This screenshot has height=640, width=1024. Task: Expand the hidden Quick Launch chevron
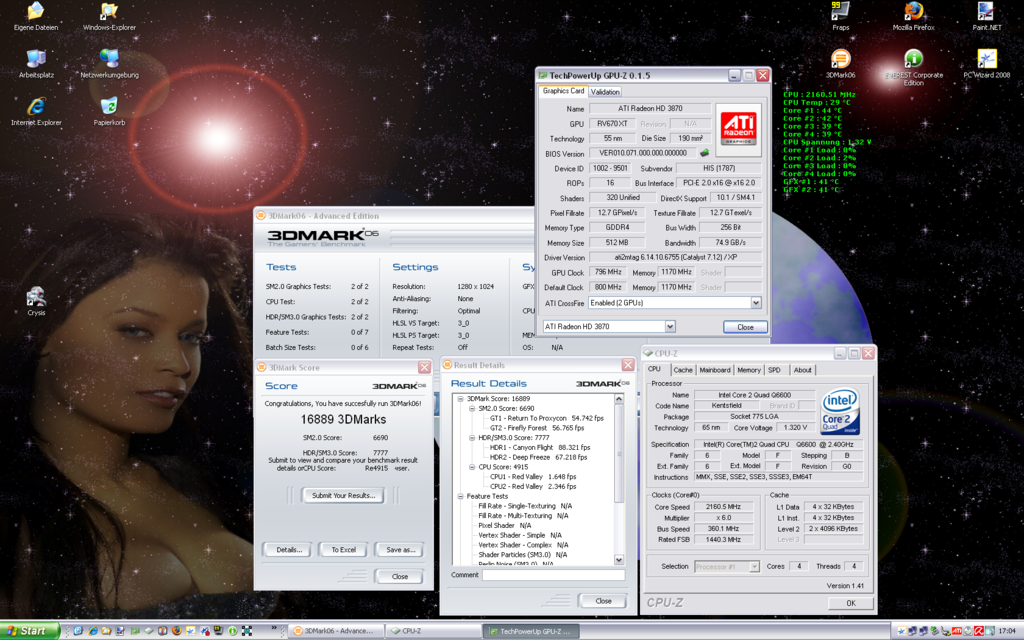coord(274,629)
